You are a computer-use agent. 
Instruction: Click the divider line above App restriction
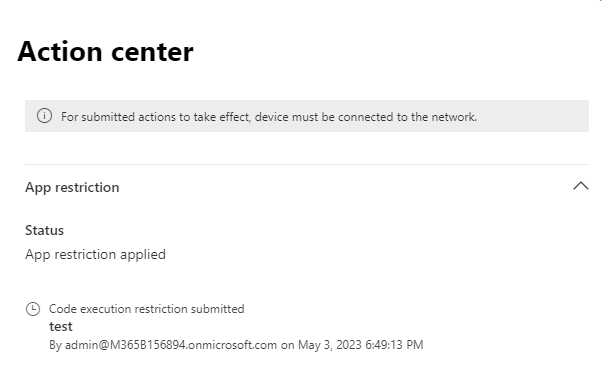click(307, 164)
